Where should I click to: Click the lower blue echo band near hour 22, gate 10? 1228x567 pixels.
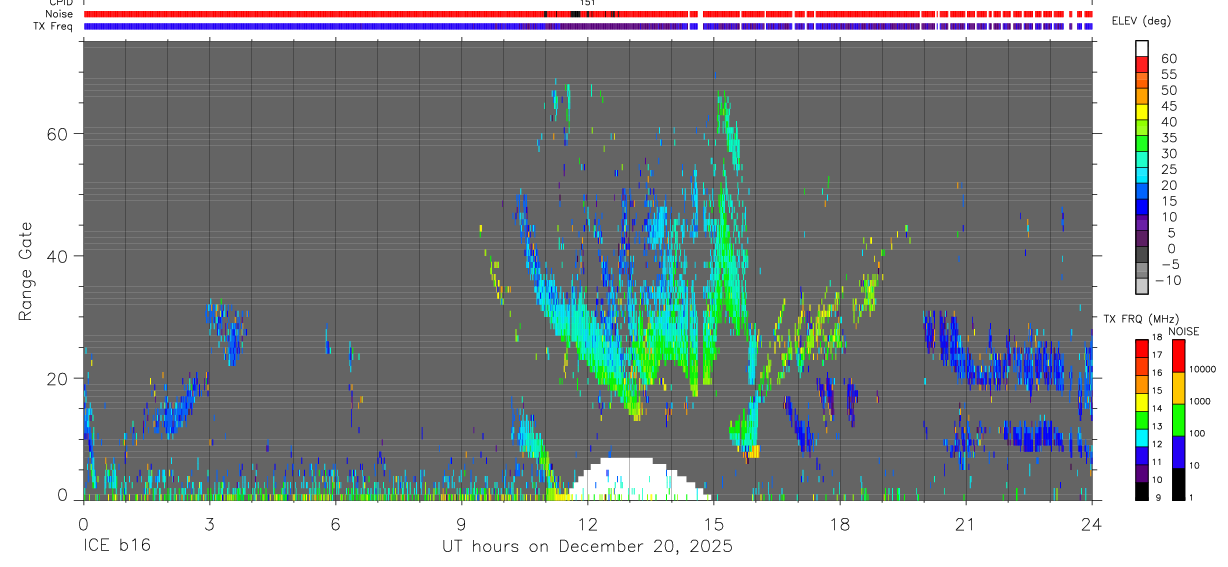[x=1035, y=436]
